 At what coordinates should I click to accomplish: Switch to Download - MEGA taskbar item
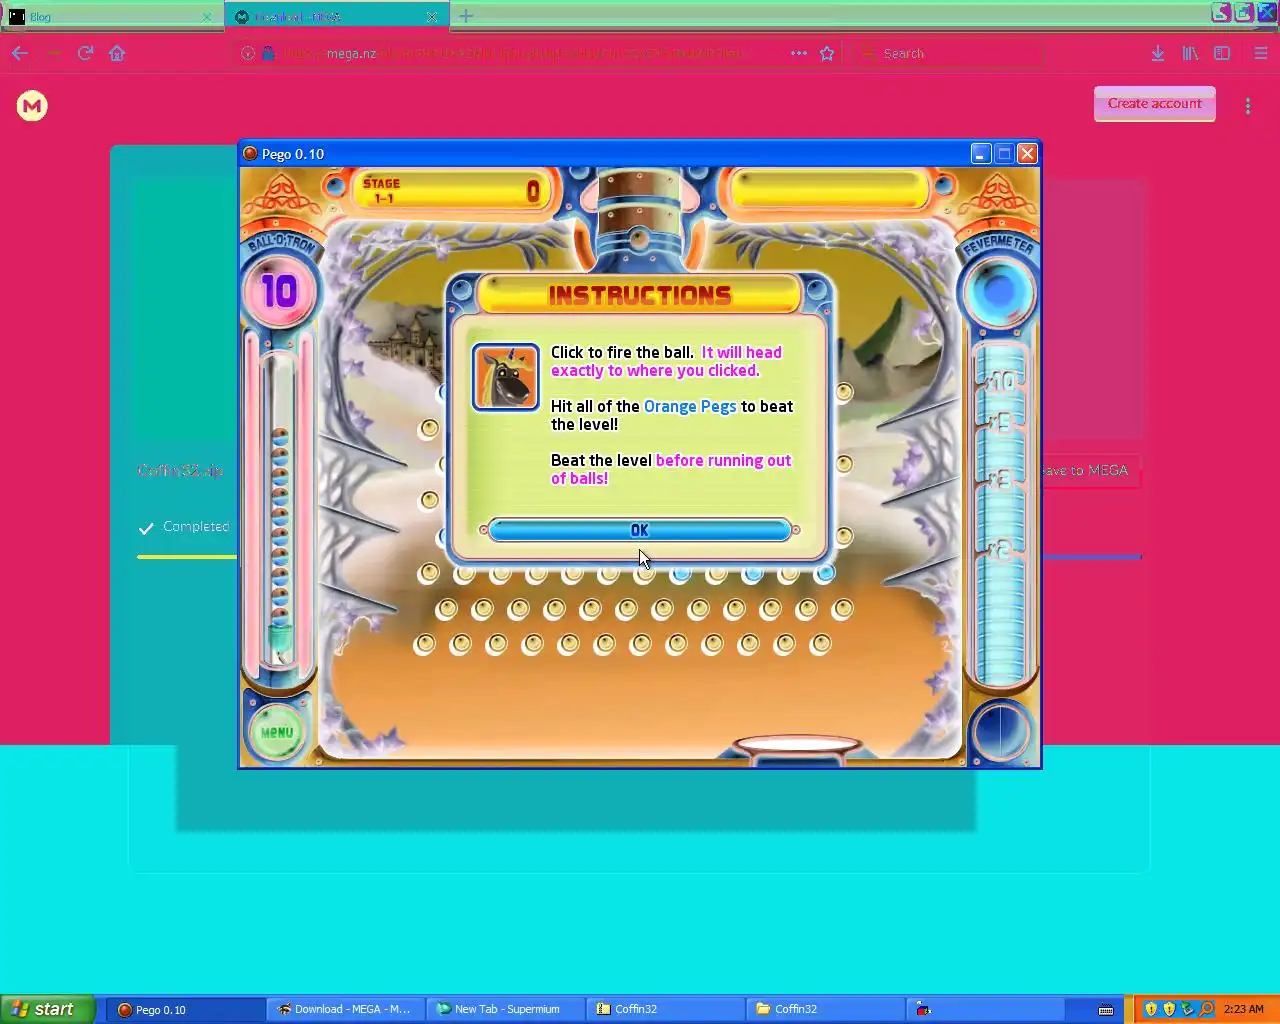coord(346,1009)
